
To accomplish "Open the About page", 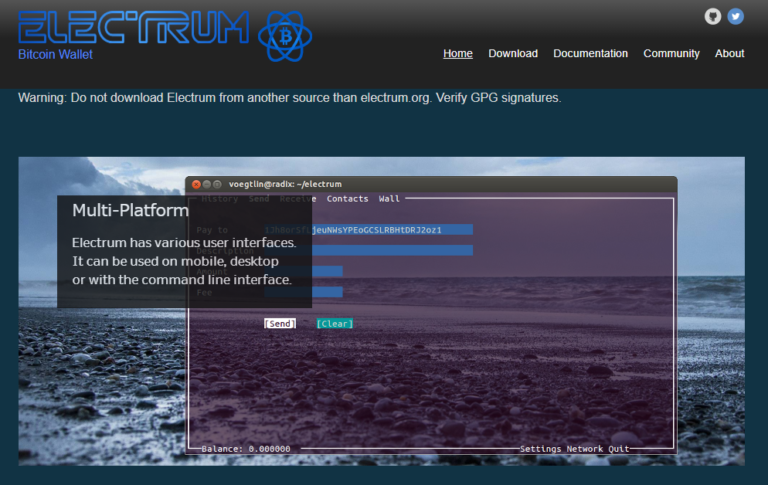I will (730, 54).
